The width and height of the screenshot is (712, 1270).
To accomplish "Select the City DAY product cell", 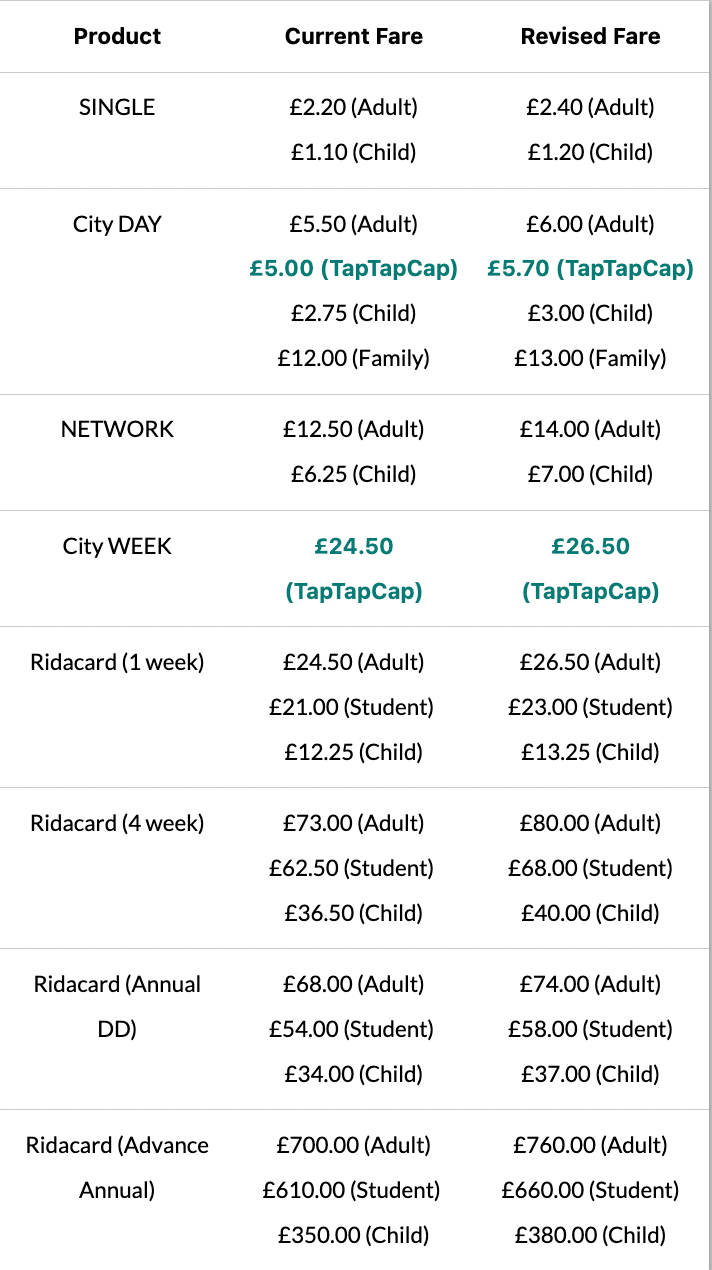I will [117, 224].
